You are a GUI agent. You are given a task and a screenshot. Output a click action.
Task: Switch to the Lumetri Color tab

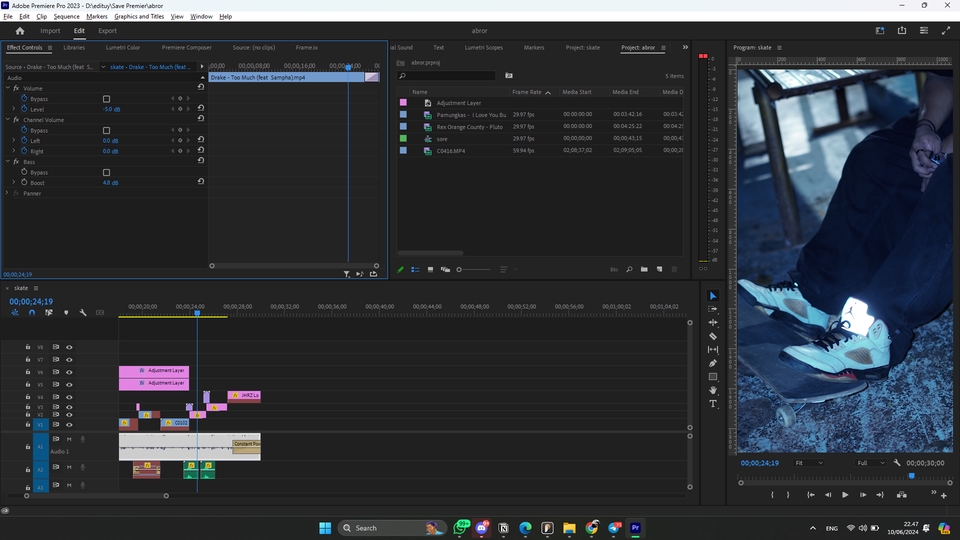122,47
